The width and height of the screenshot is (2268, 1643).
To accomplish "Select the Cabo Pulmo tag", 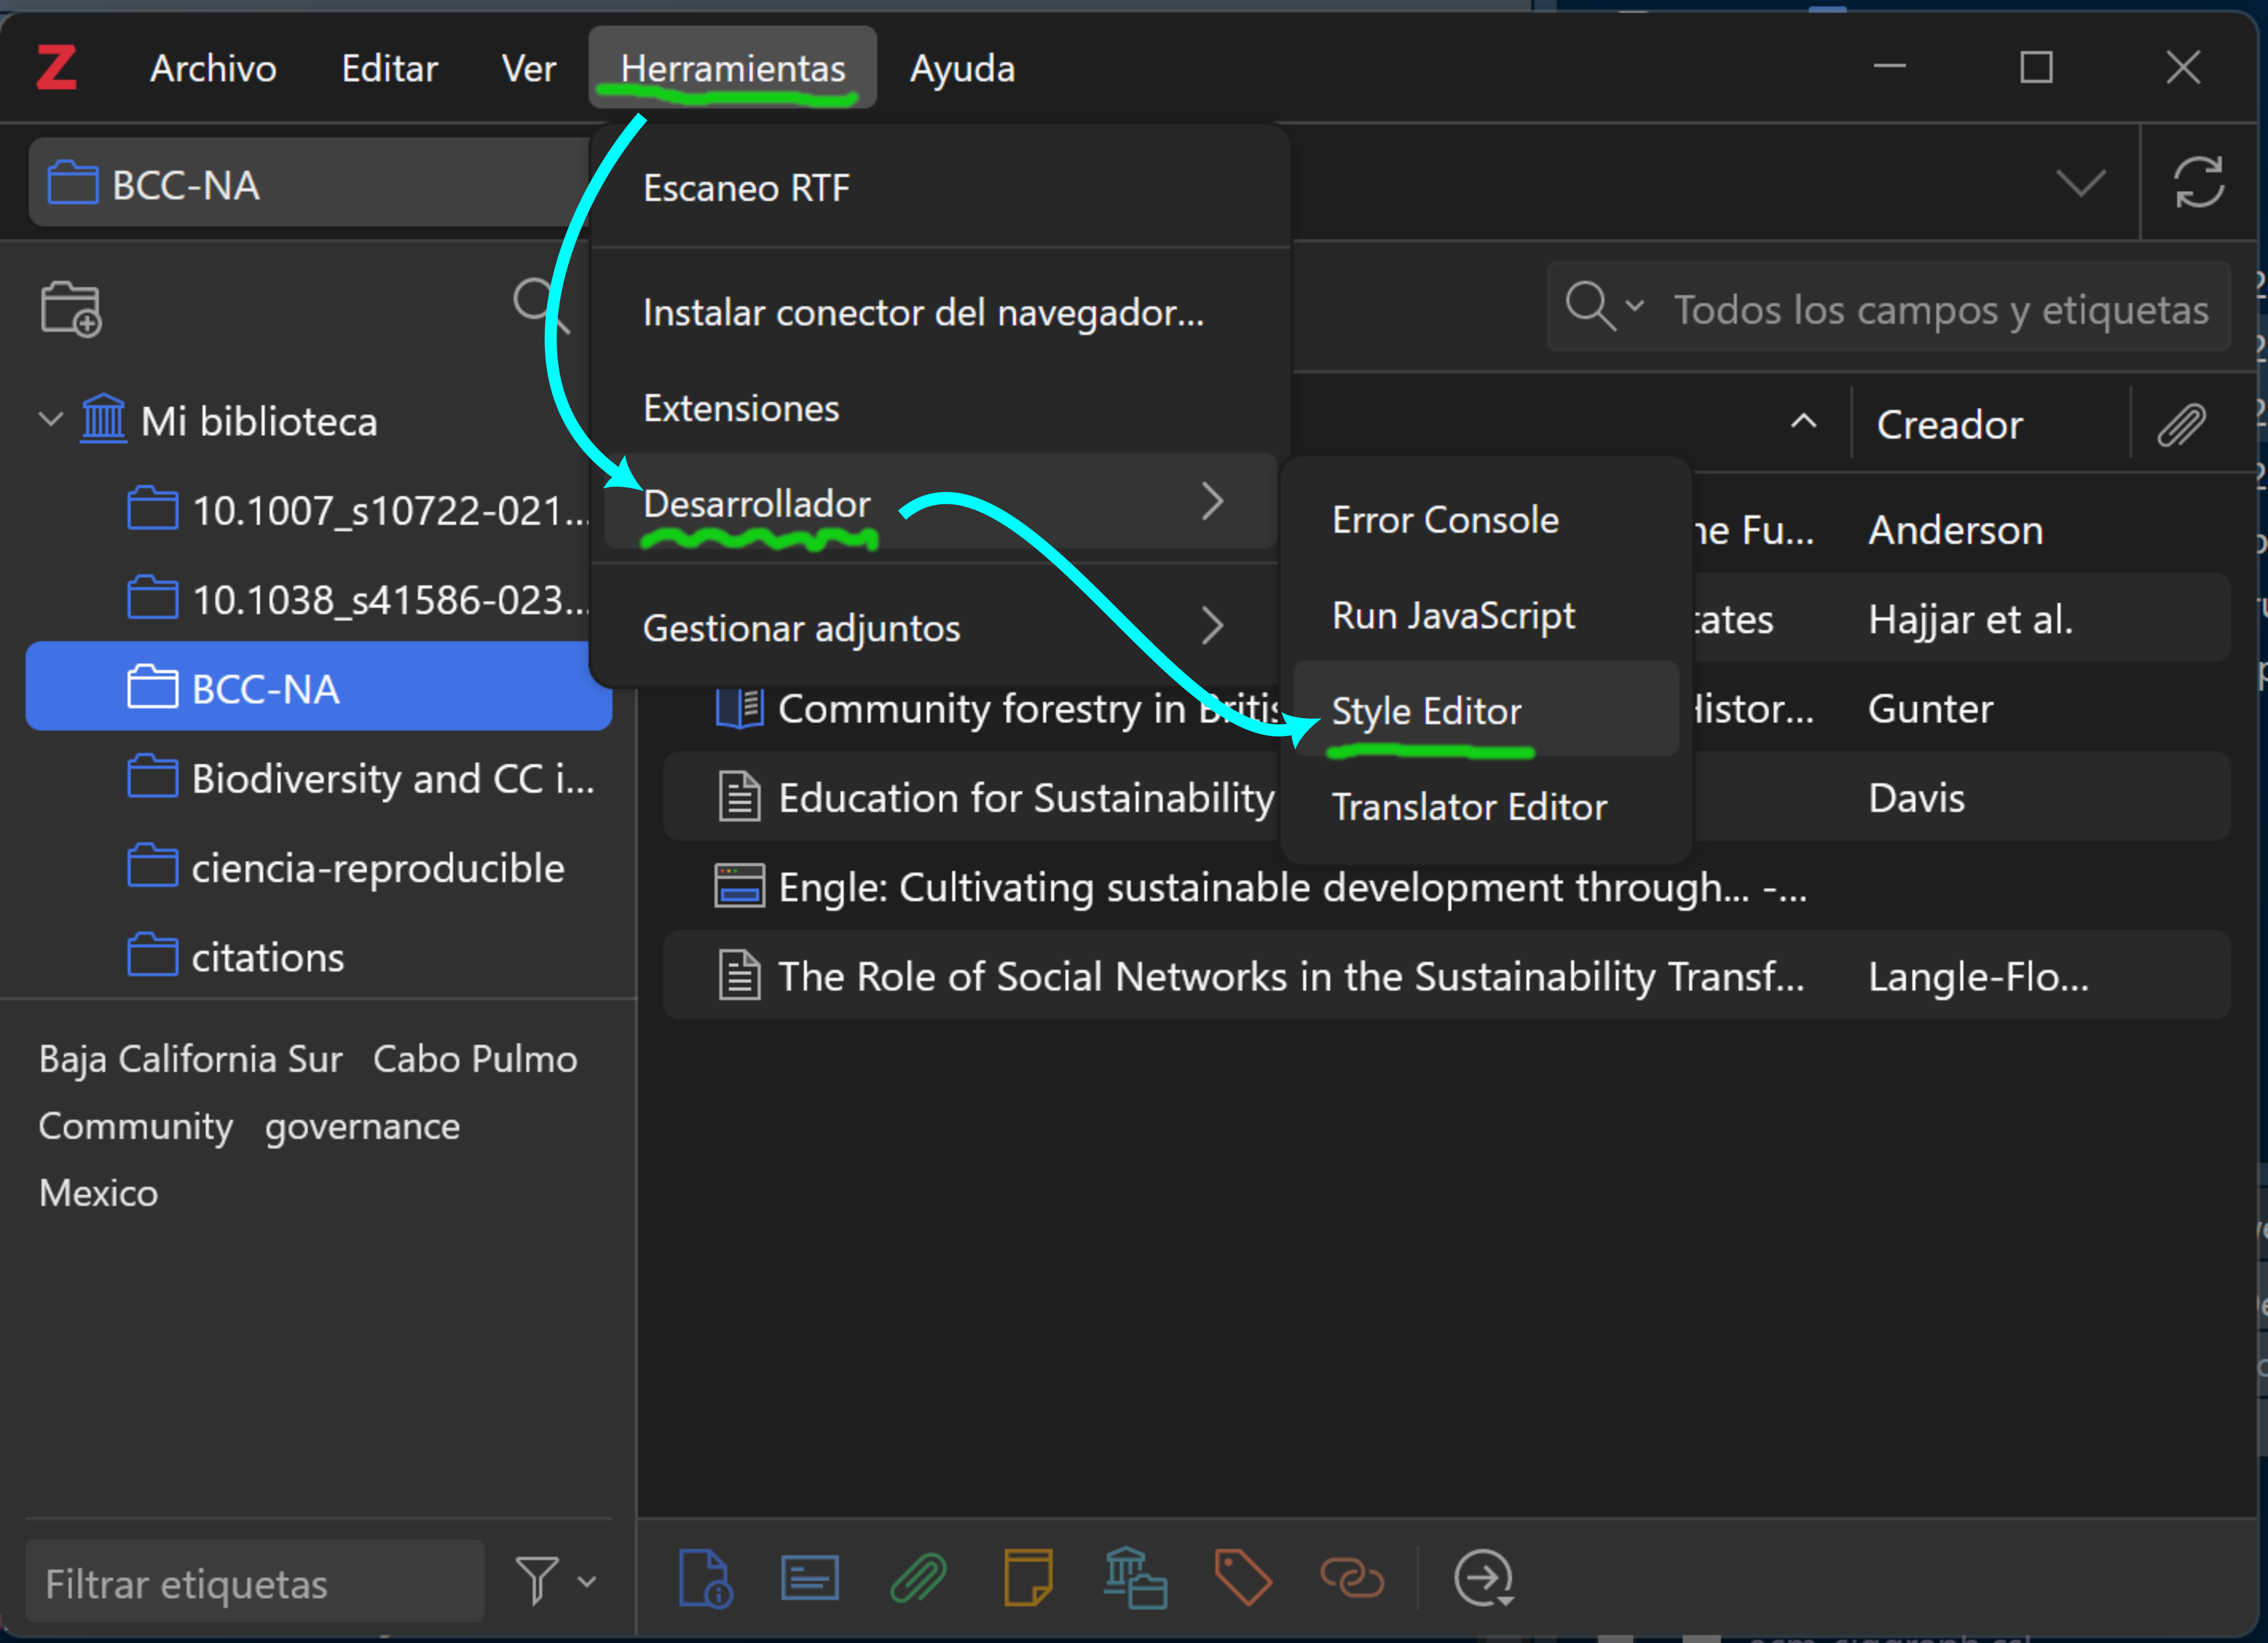I will point(475,1059).
